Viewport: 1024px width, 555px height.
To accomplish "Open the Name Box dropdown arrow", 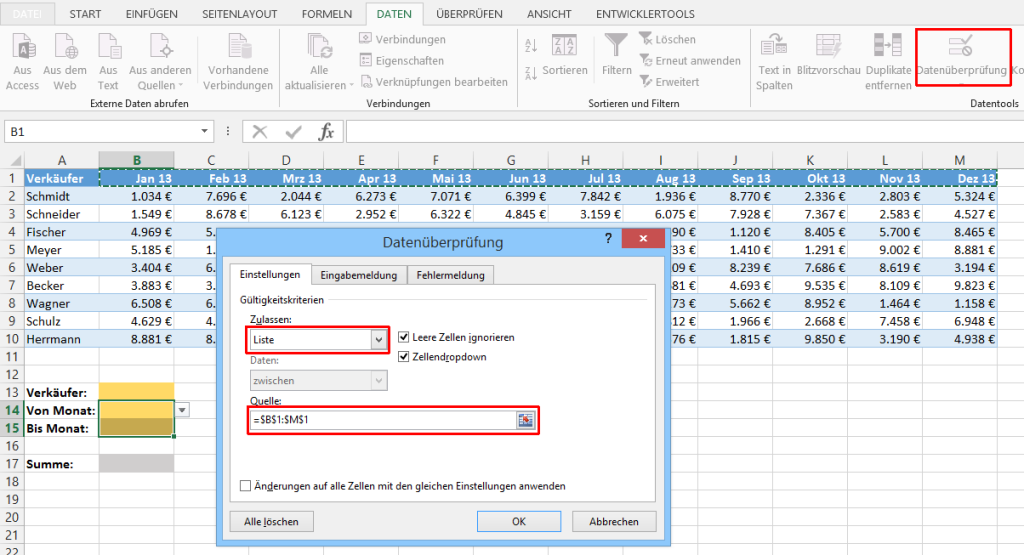I will (204, 131).
